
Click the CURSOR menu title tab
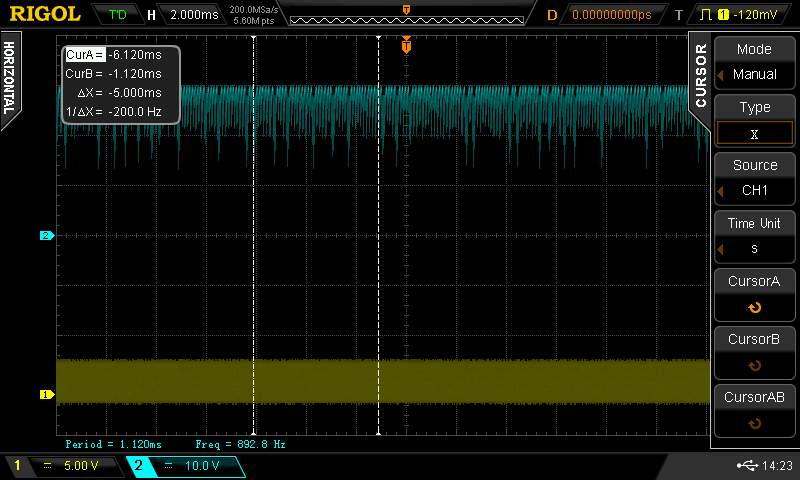700,76
